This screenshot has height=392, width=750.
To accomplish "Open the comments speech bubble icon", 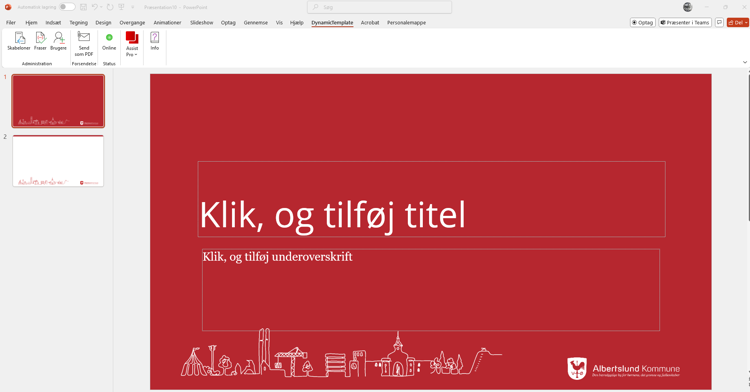I will [x=719, y=22].
